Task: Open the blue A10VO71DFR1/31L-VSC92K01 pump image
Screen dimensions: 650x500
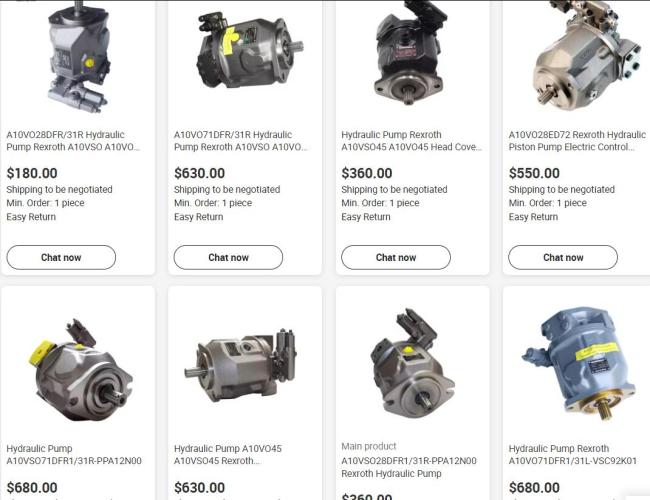Action: coord(579,364)
